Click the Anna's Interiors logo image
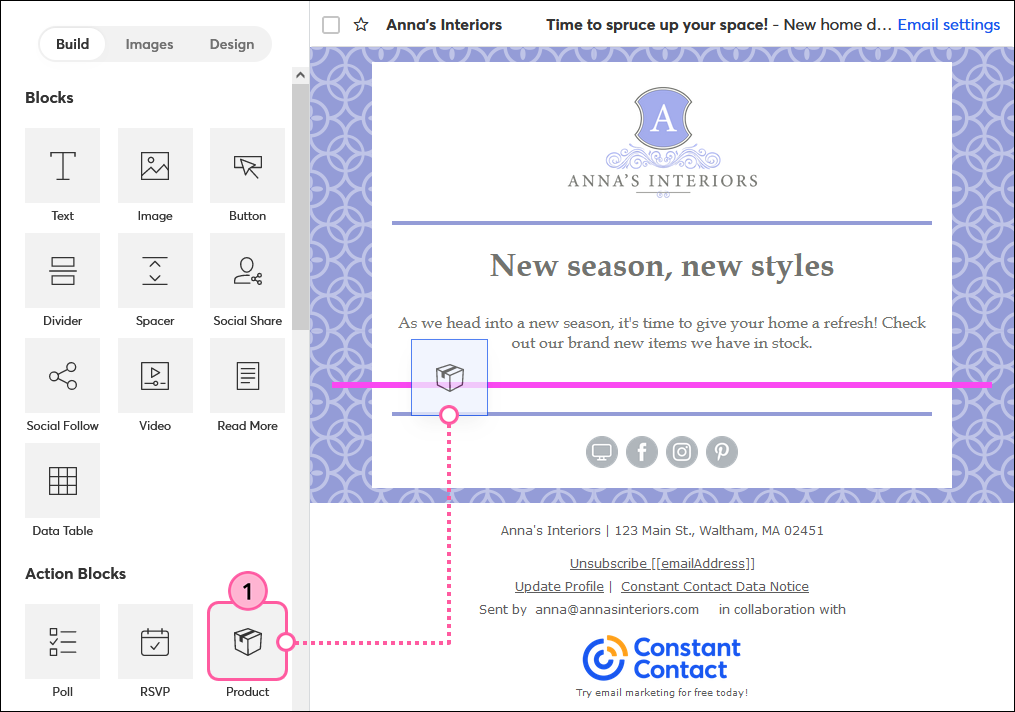This screenshot has height=712, width=1015. [663, 142]
